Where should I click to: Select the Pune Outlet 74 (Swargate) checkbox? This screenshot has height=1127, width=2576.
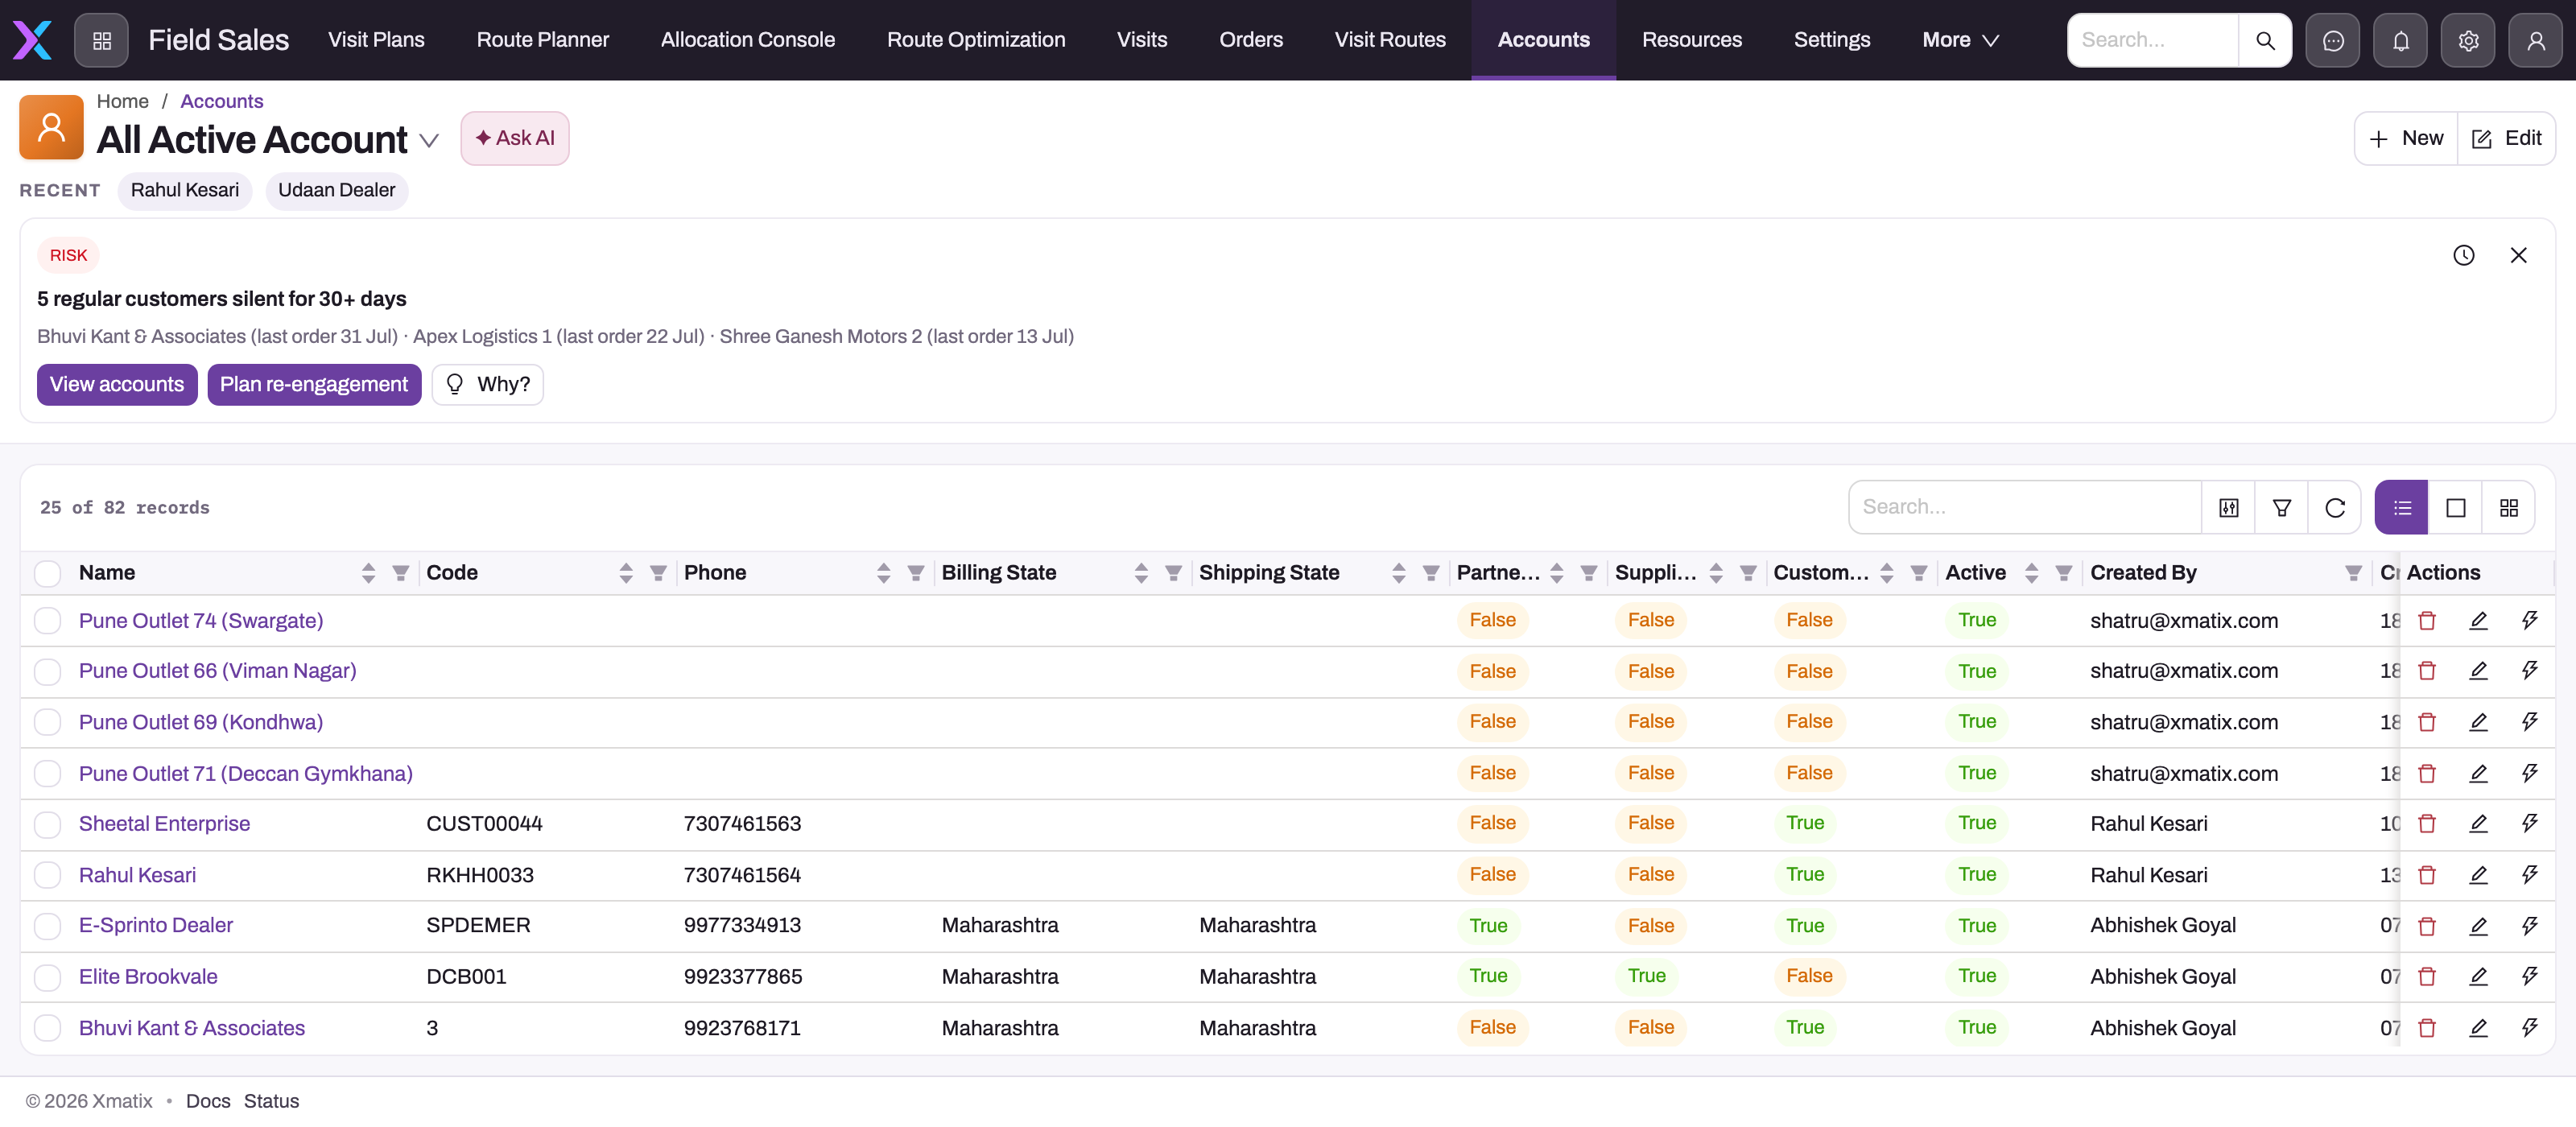click(x=47, y=621)
